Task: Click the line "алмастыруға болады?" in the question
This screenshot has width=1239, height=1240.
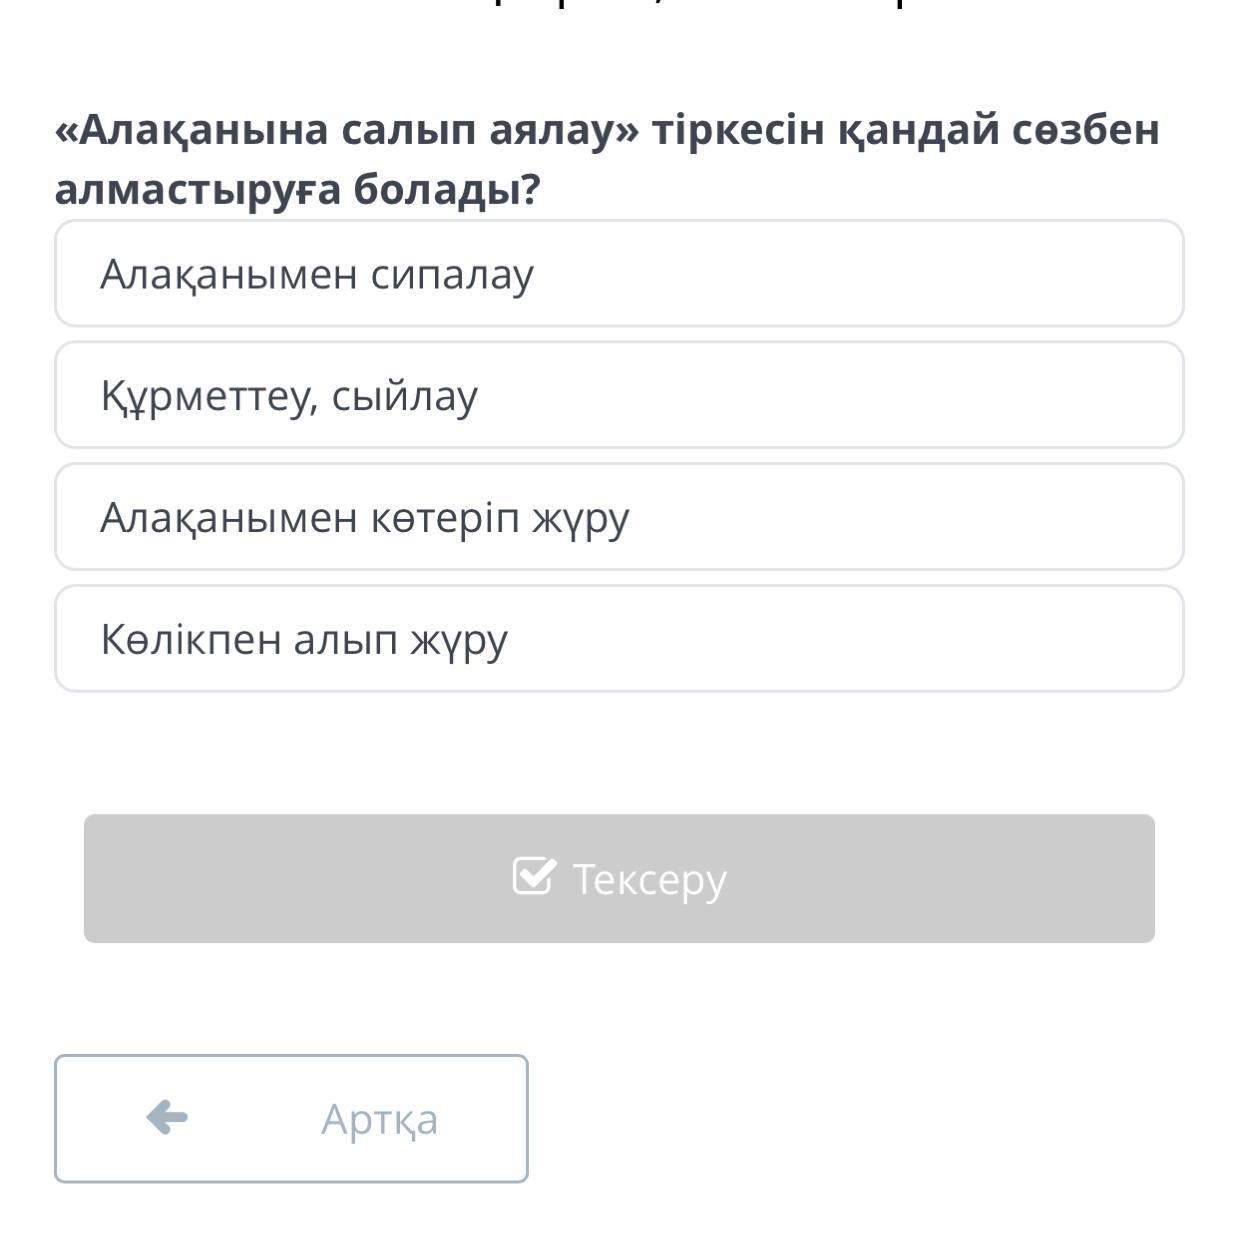Action: (x=297, y=190)
